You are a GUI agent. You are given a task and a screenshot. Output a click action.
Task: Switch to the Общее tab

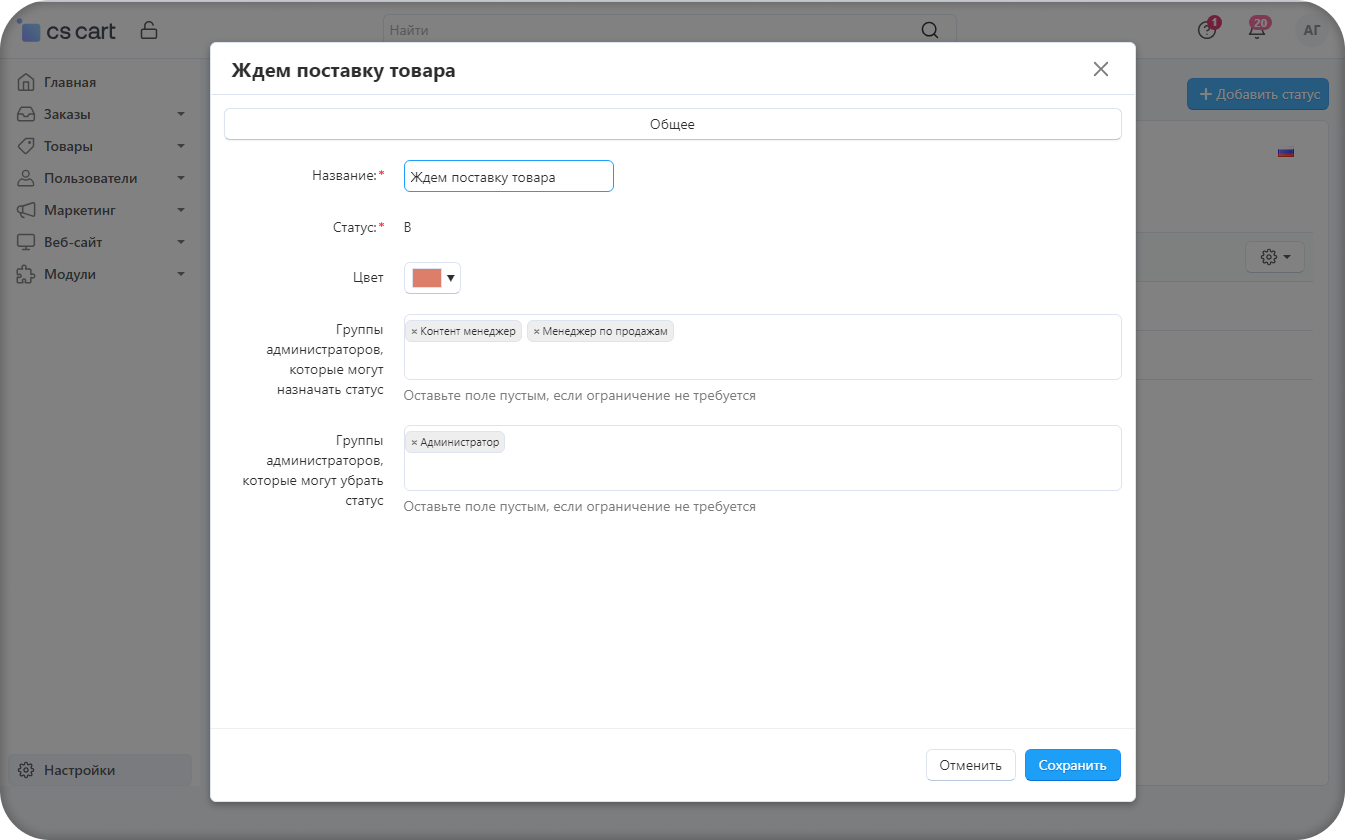(x=672, y=124)
